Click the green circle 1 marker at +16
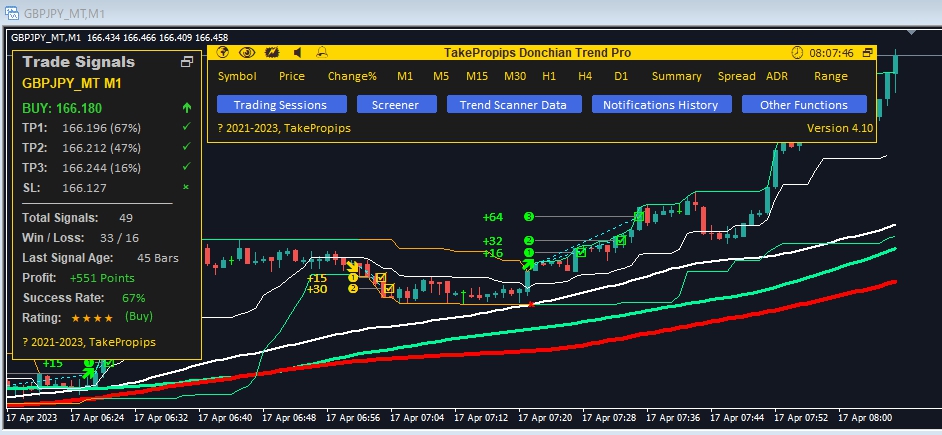This screenshot has width=942, height=435. pos(529,252)
